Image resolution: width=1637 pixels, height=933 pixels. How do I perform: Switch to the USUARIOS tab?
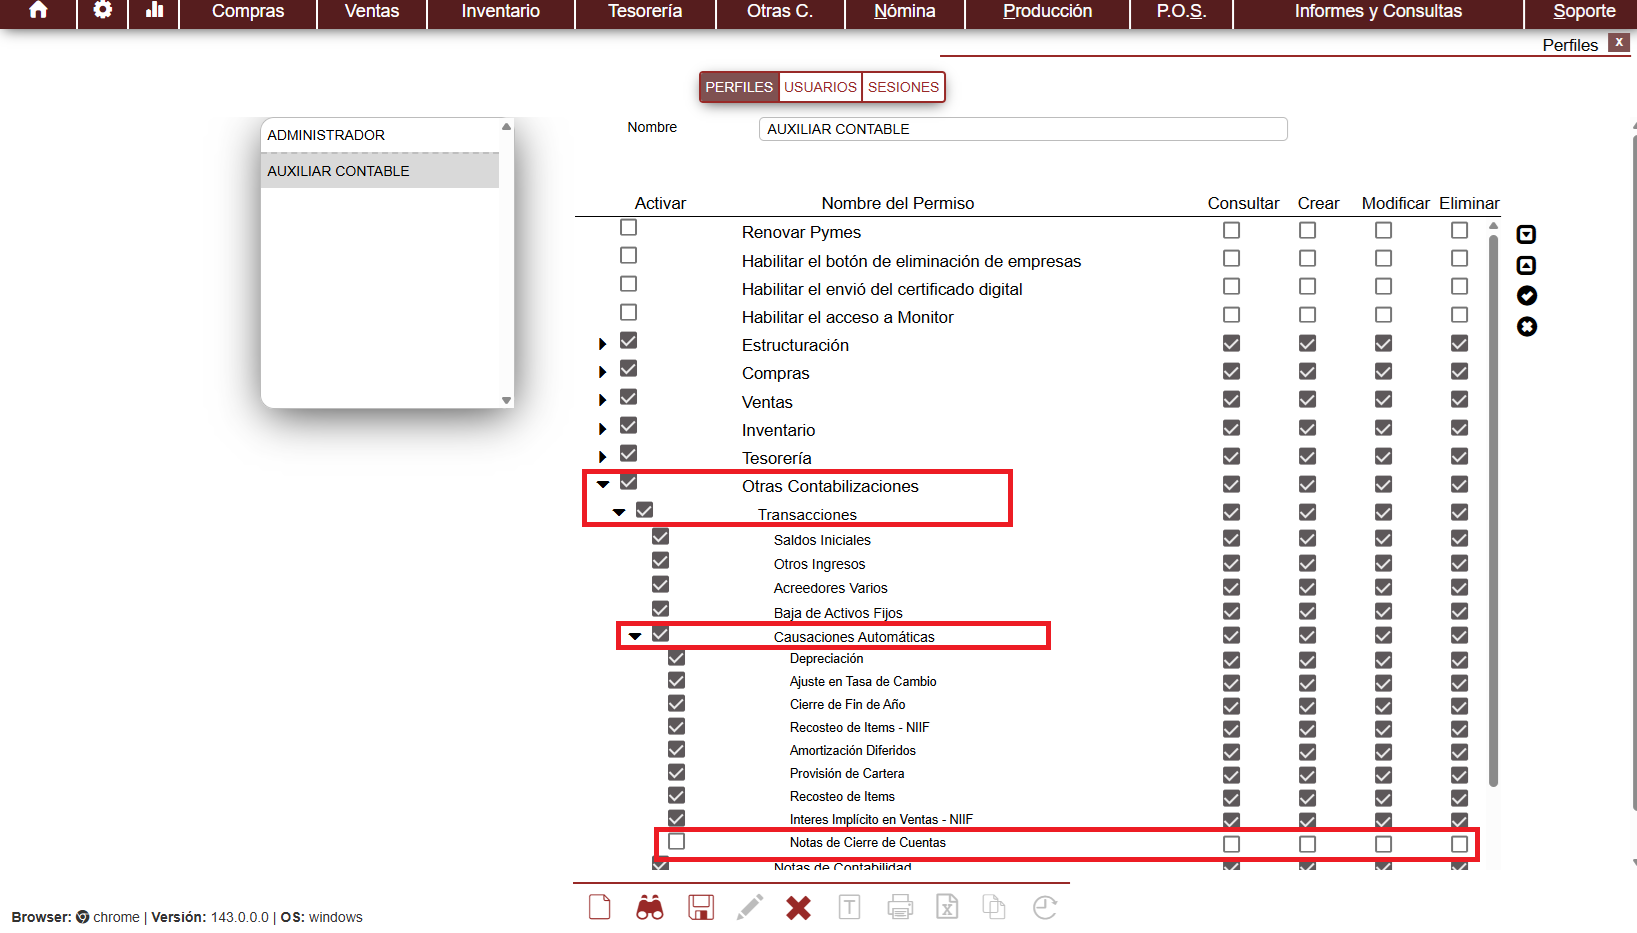(x=820, y=87)
